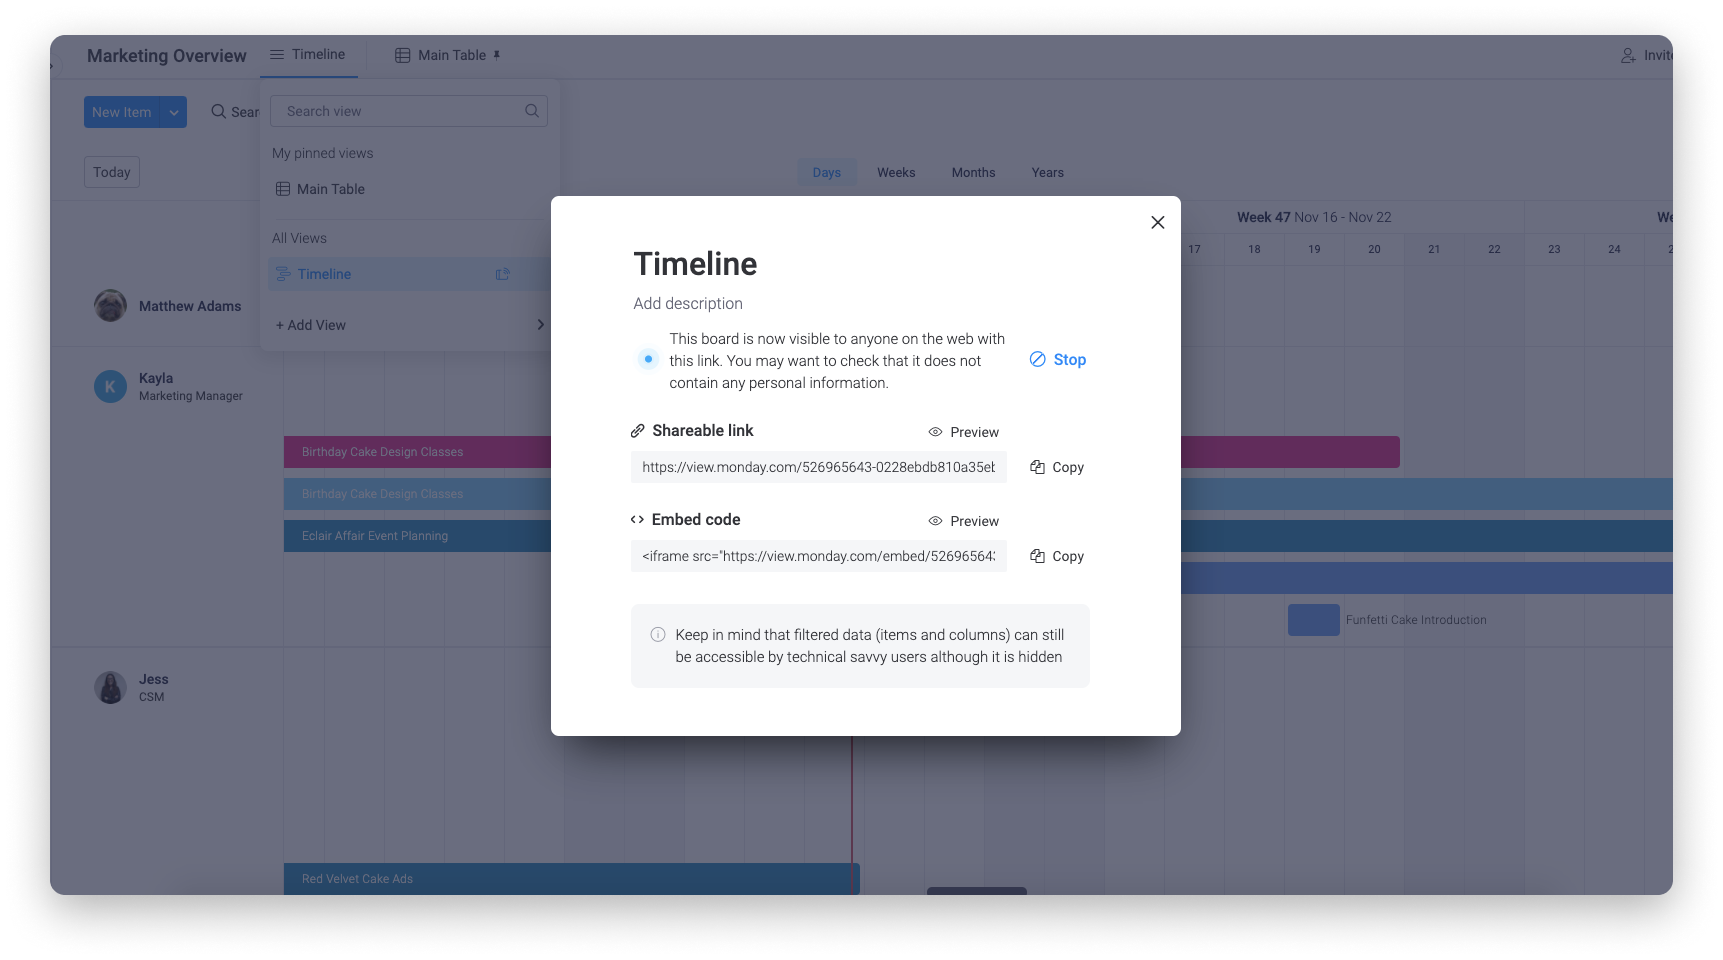The height and width of the screenshot is (960, 1723).
Task: Select the Days time scale
Action: click(826, 172)
